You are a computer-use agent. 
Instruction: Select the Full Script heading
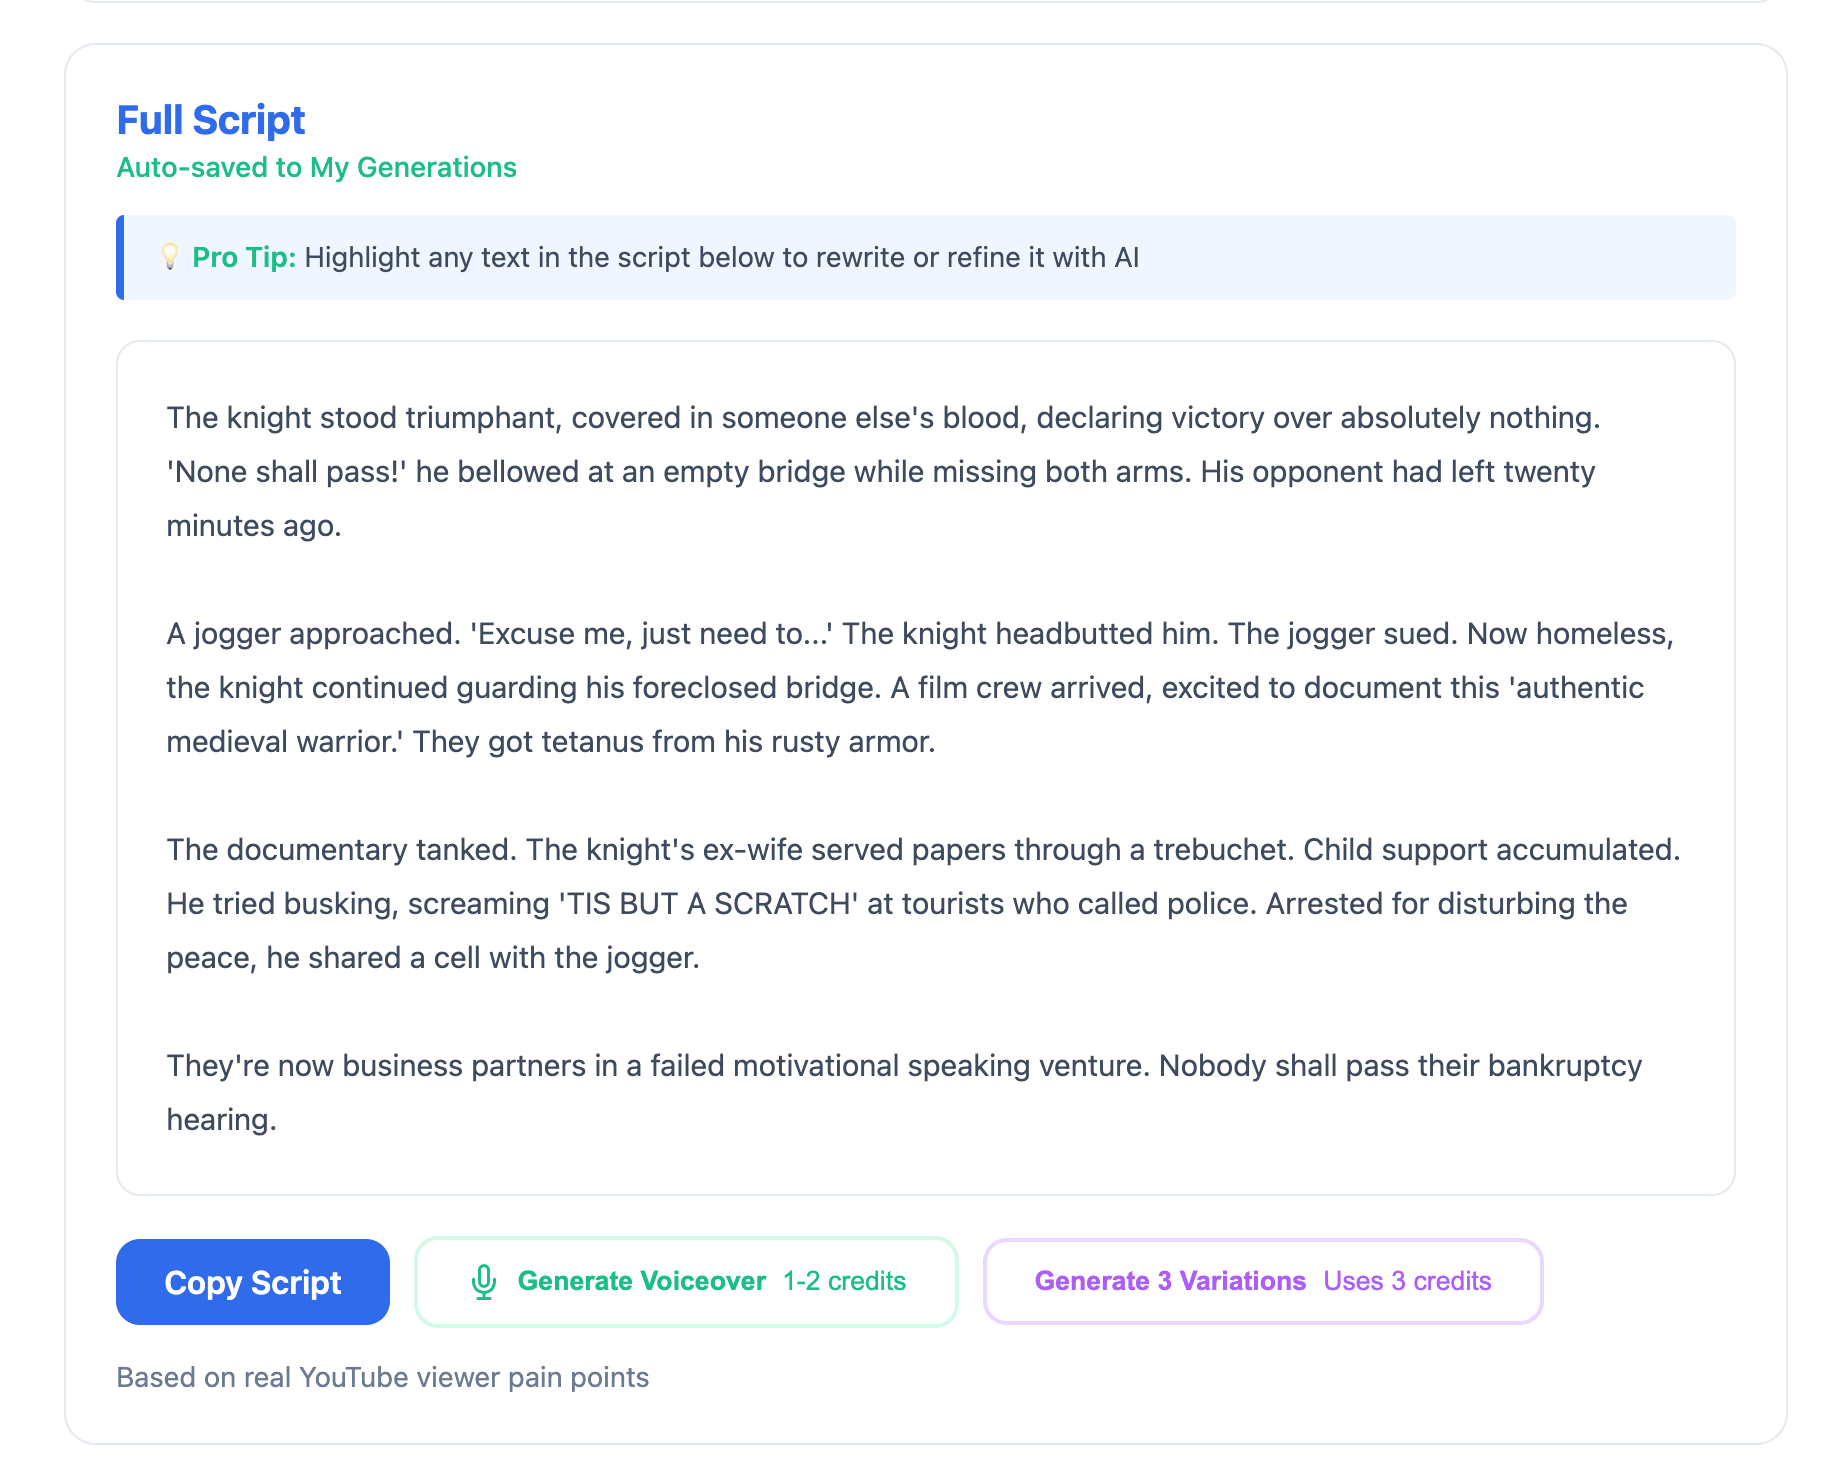click(x=211, y=119)
